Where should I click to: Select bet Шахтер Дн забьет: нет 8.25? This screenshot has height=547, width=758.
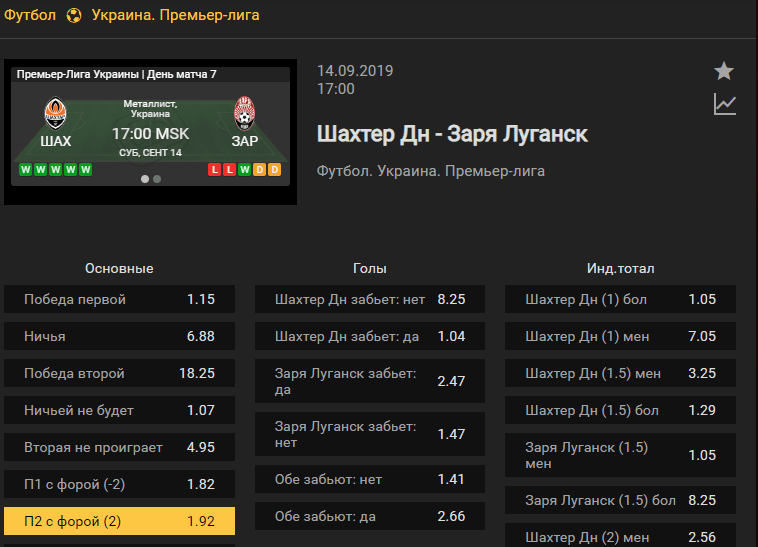tap(370, 299)
